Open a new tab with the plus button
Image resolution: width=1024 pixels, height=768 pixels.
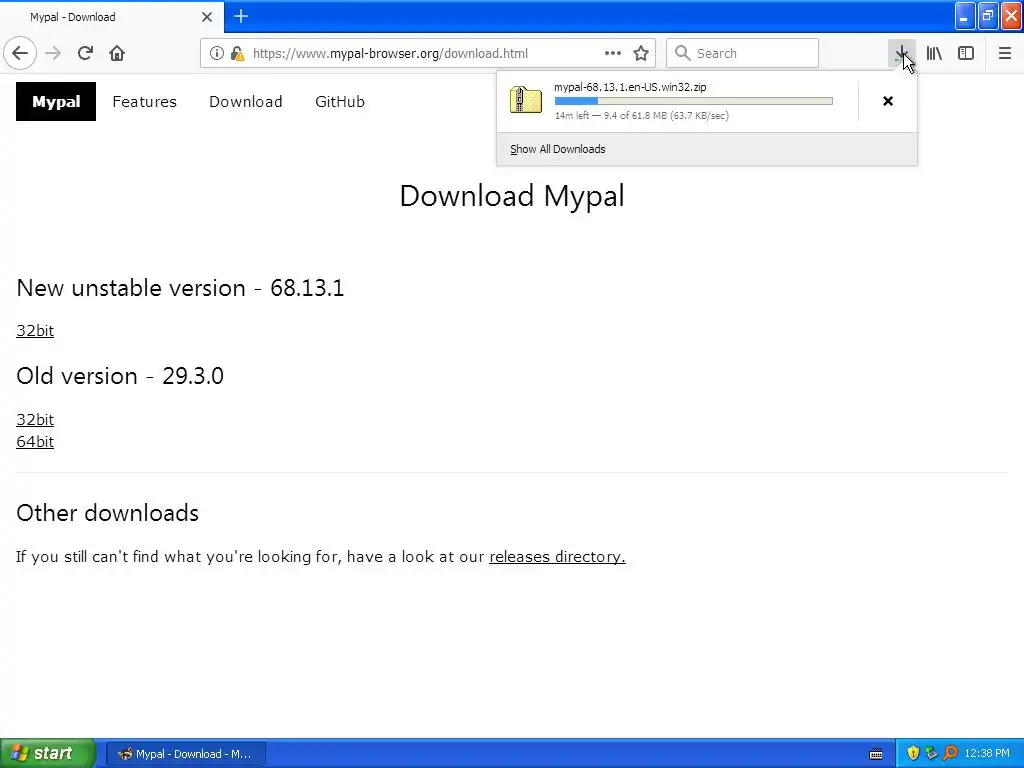tap(241, 16)
